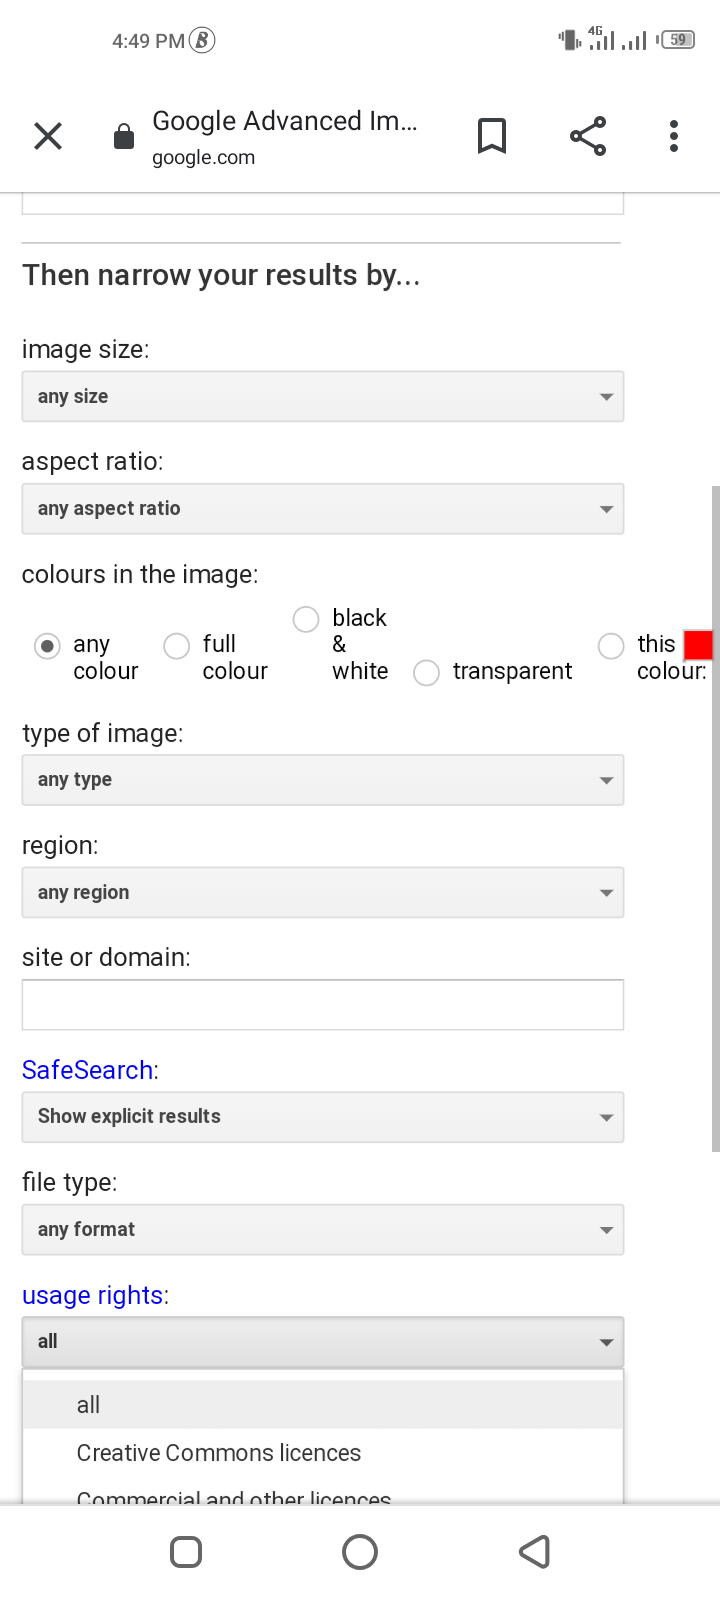Expand the SafeSearch 'Show explicit results' dropdown
Screen dimensions: 720x1600
(x=322, y=1117)
